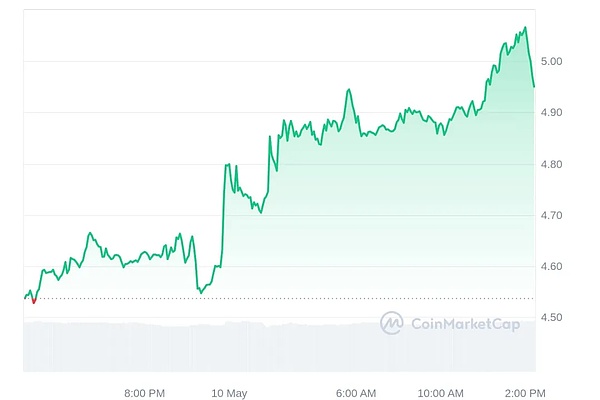Screen dimensions: 600x400
Task: Click the red low point at chart start
Action: tap(34, 301)
